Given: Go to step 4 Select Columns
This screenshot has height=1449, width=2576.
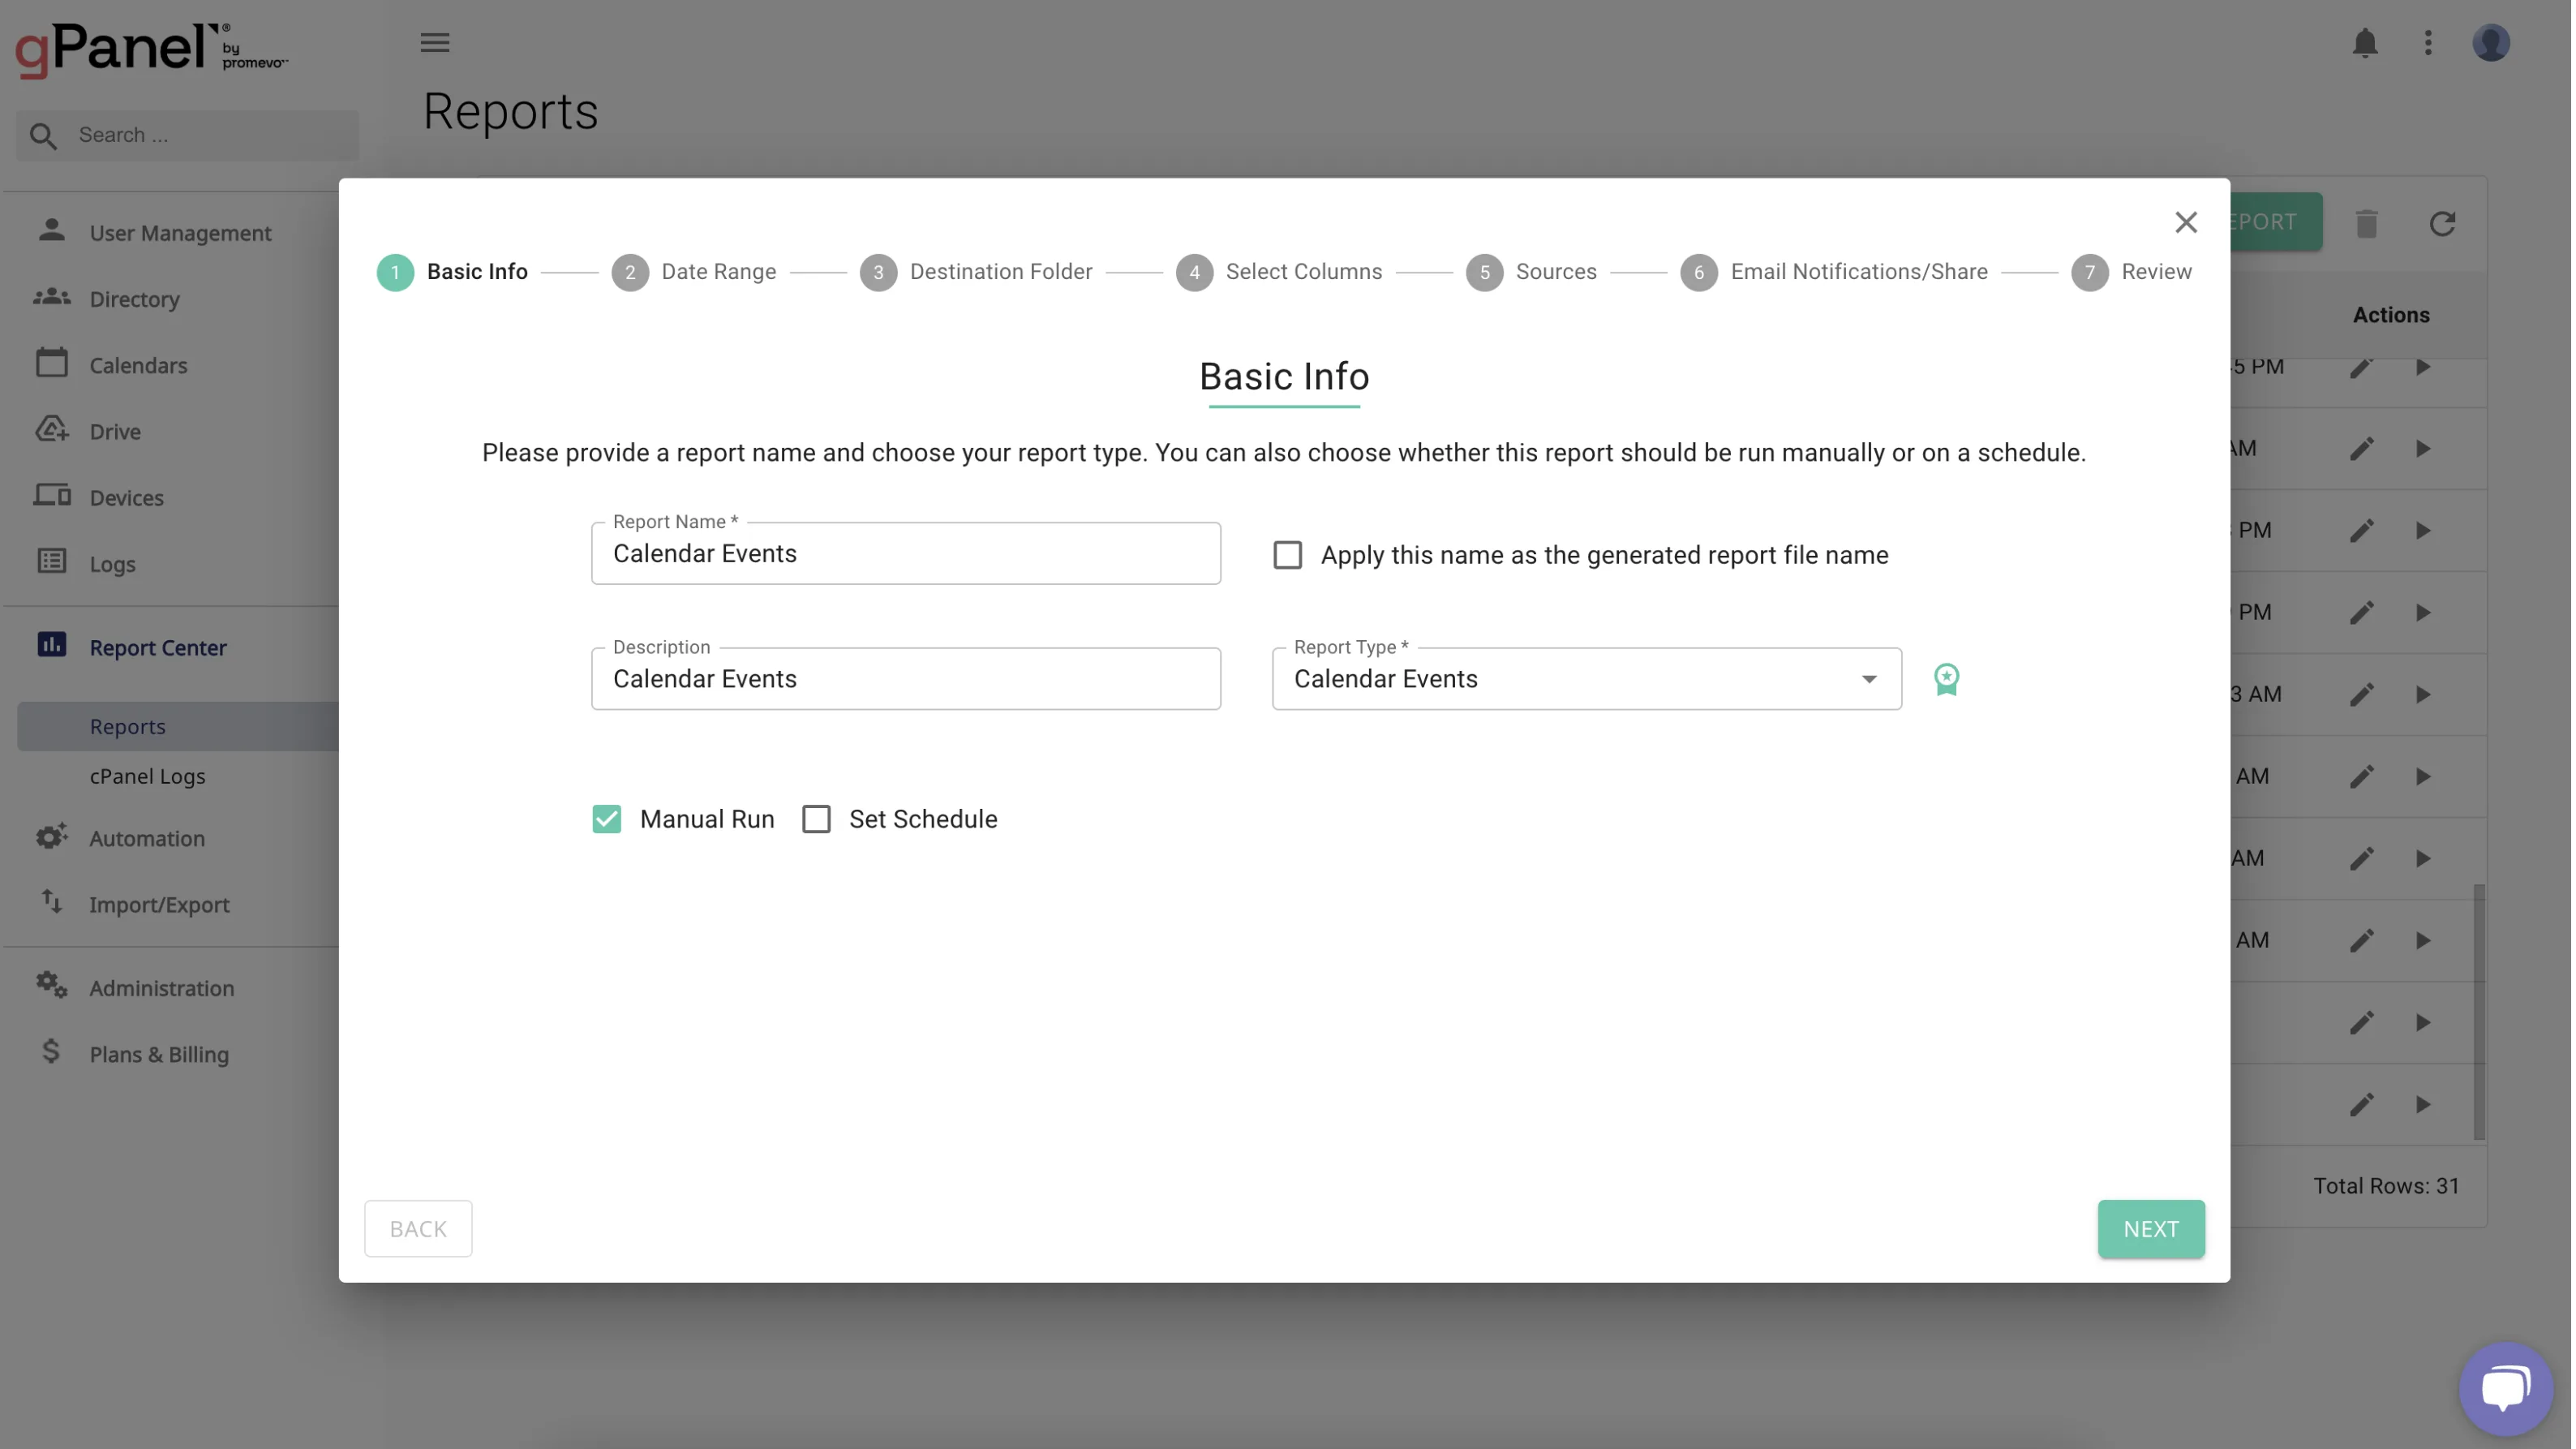Looking at the screenshot, I should pyautogui.click(x=1279, y=272).
